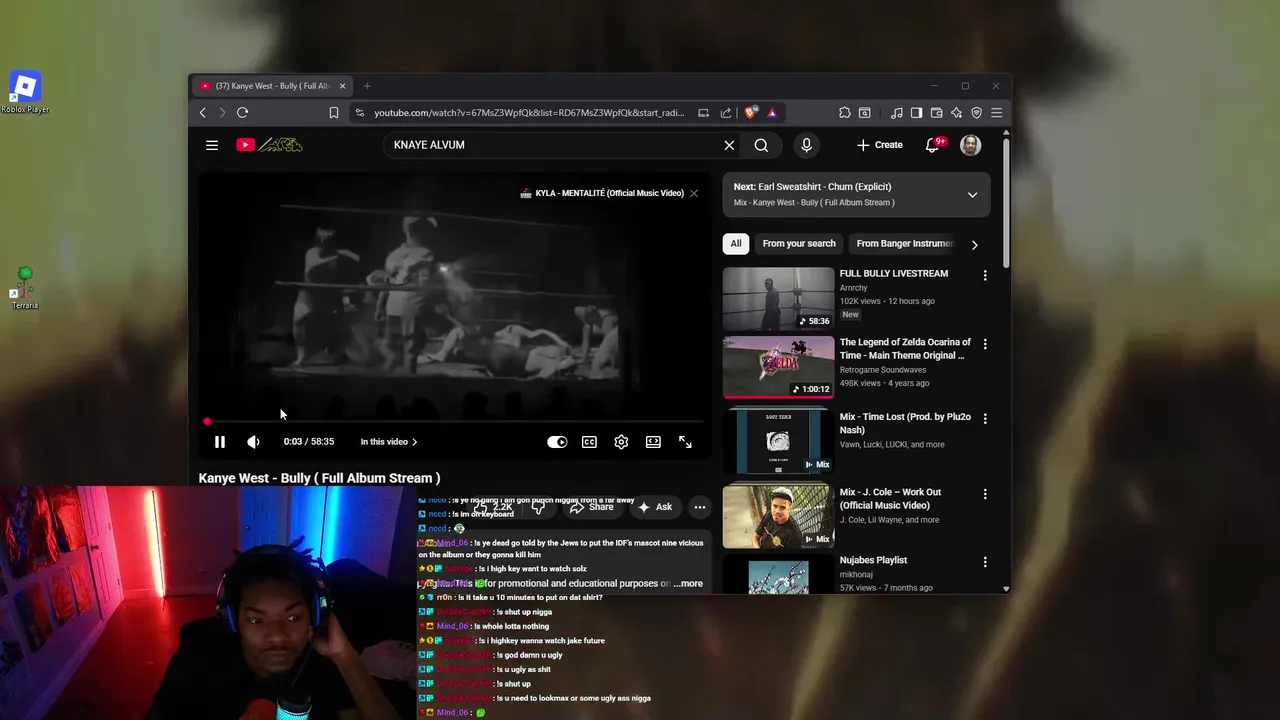Open the Terraria desktop shortcut
Viewport: 1280px width, 720px height.
(25, 288)
